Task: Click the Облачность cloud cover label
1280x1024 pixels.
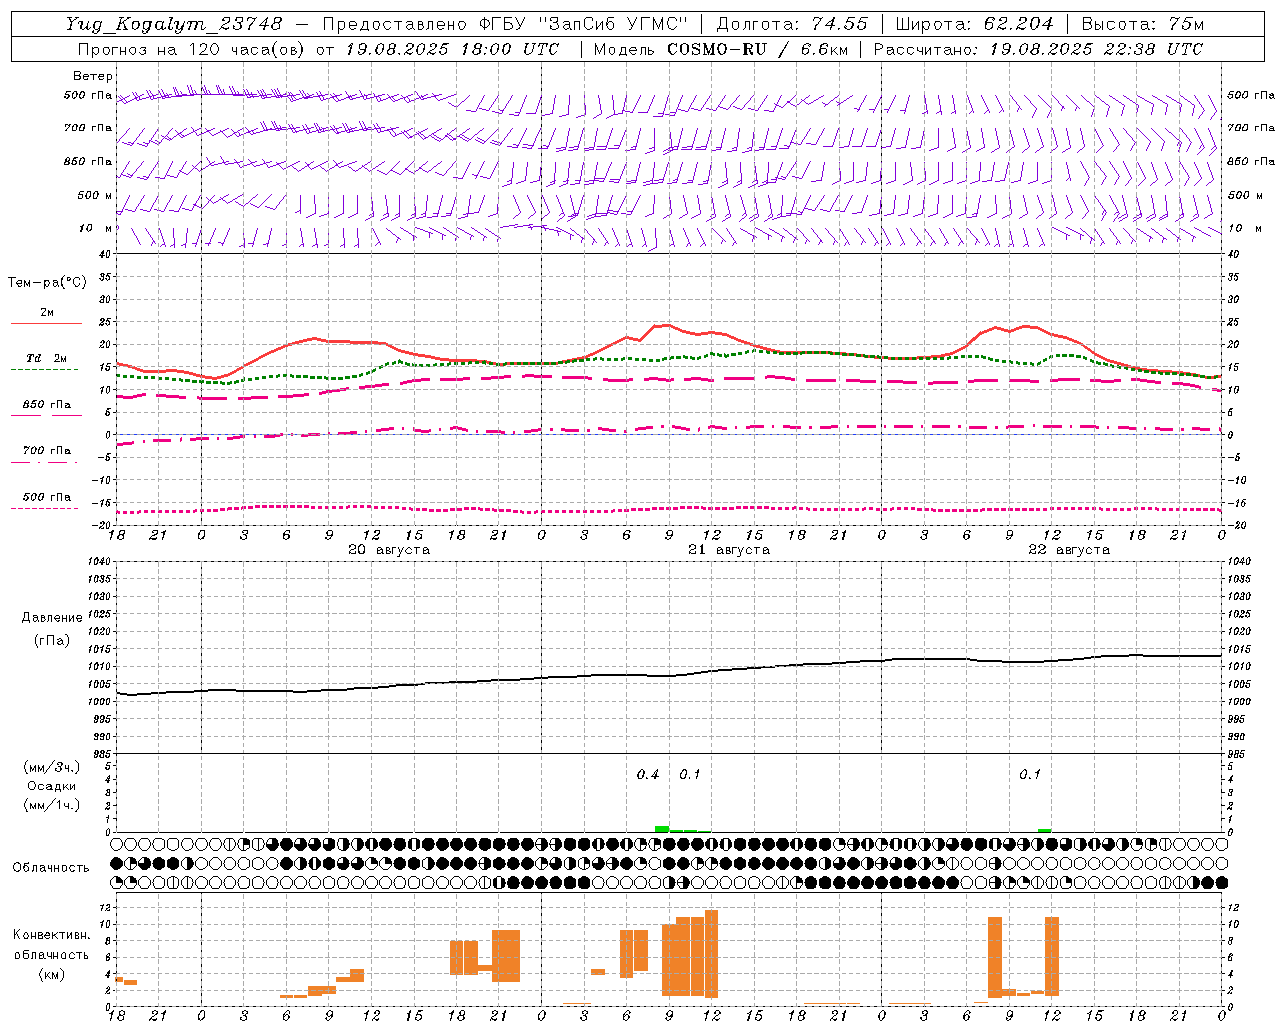Action: (51, 868)
